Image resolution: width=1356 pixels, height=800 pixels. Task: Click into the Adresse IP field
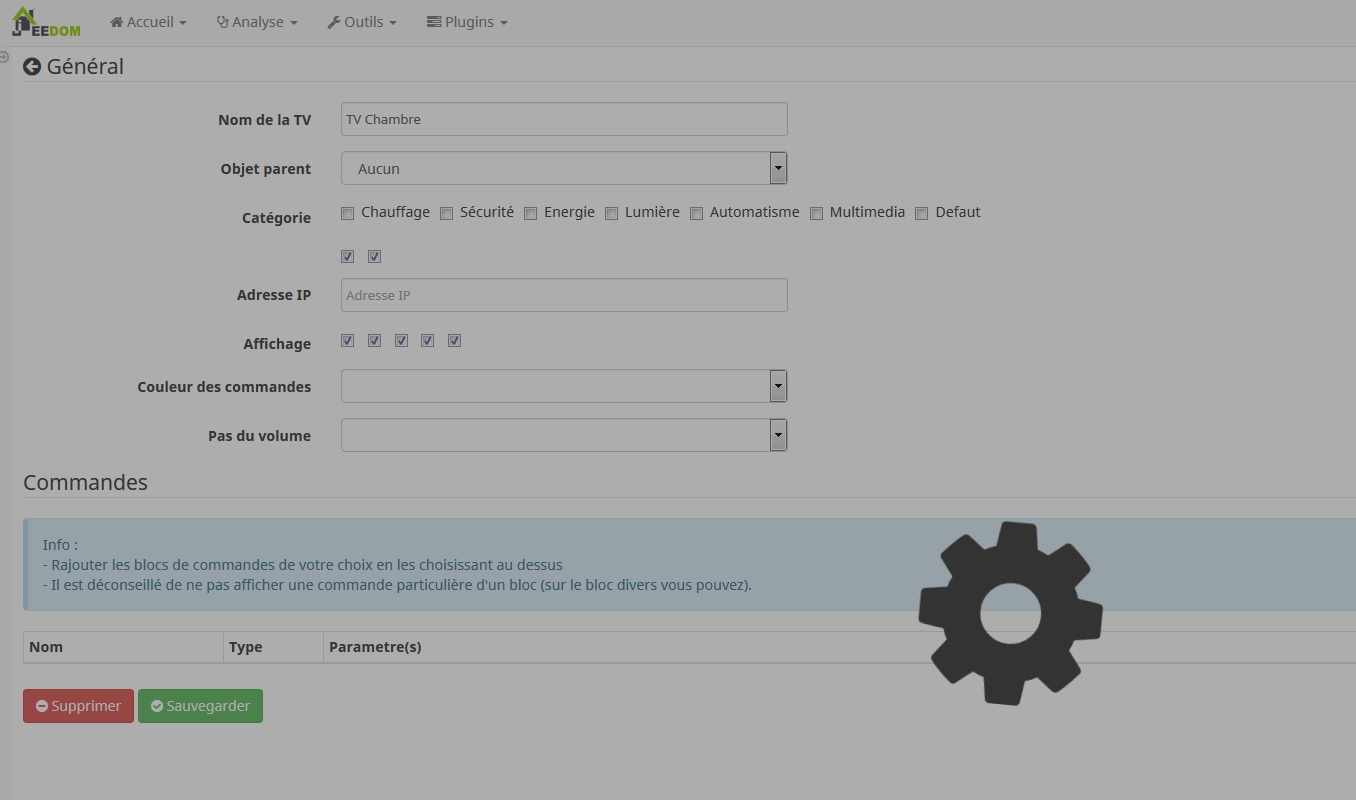(564, 295)
